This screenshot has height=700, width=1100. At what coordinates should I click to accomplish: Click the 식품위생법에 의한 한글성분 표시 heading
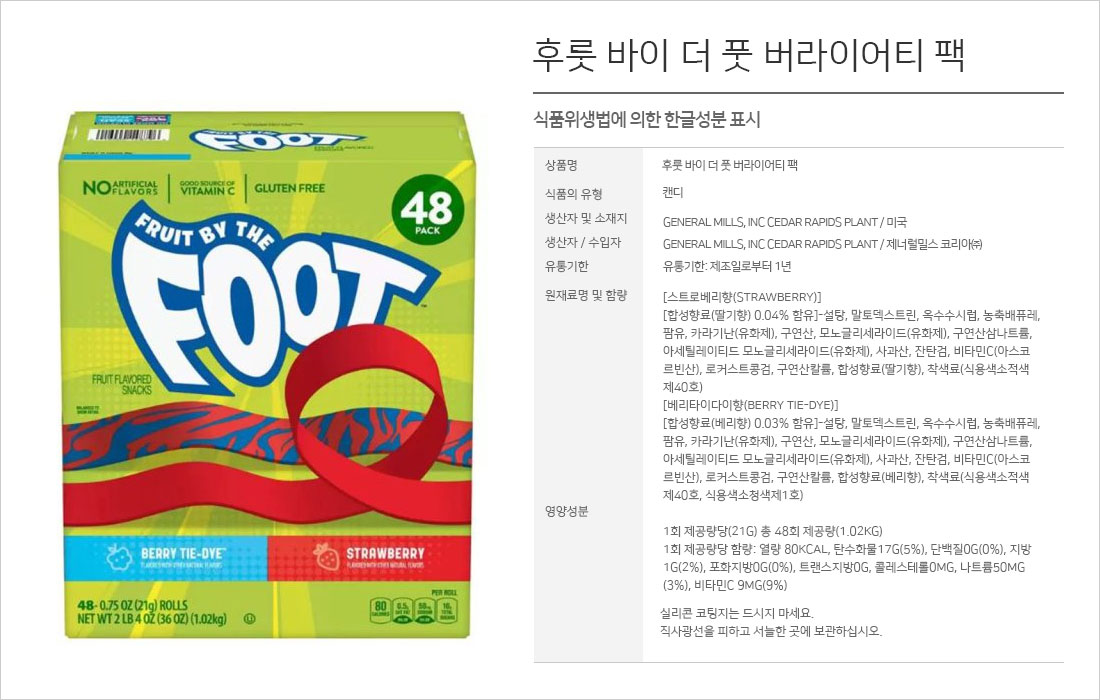(647, 119)
